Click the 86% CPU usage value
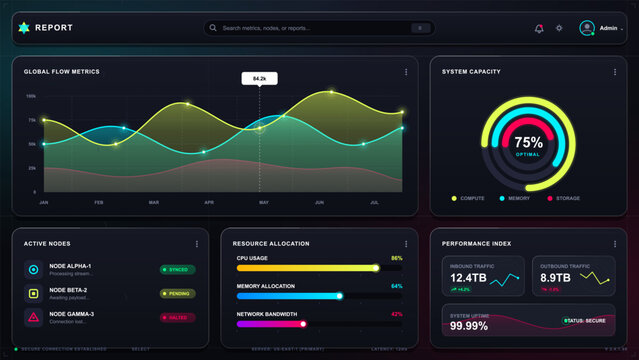 tap(397, 258)
